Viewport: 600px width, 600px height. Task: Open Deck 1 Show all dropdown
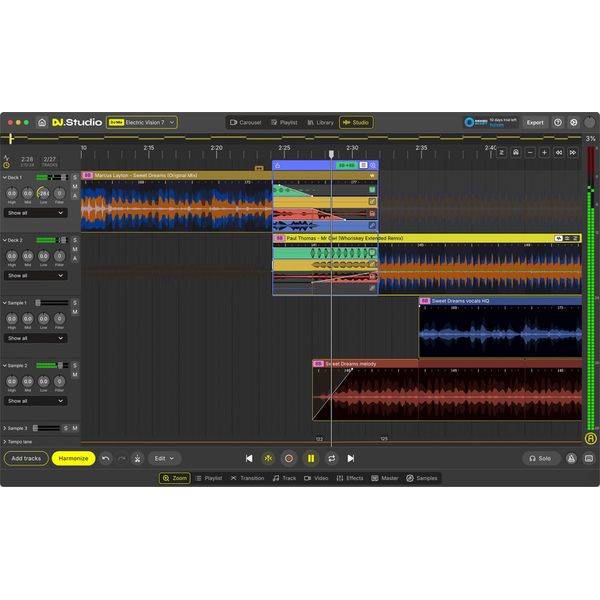pyautogui.click(x=36, y=213)
